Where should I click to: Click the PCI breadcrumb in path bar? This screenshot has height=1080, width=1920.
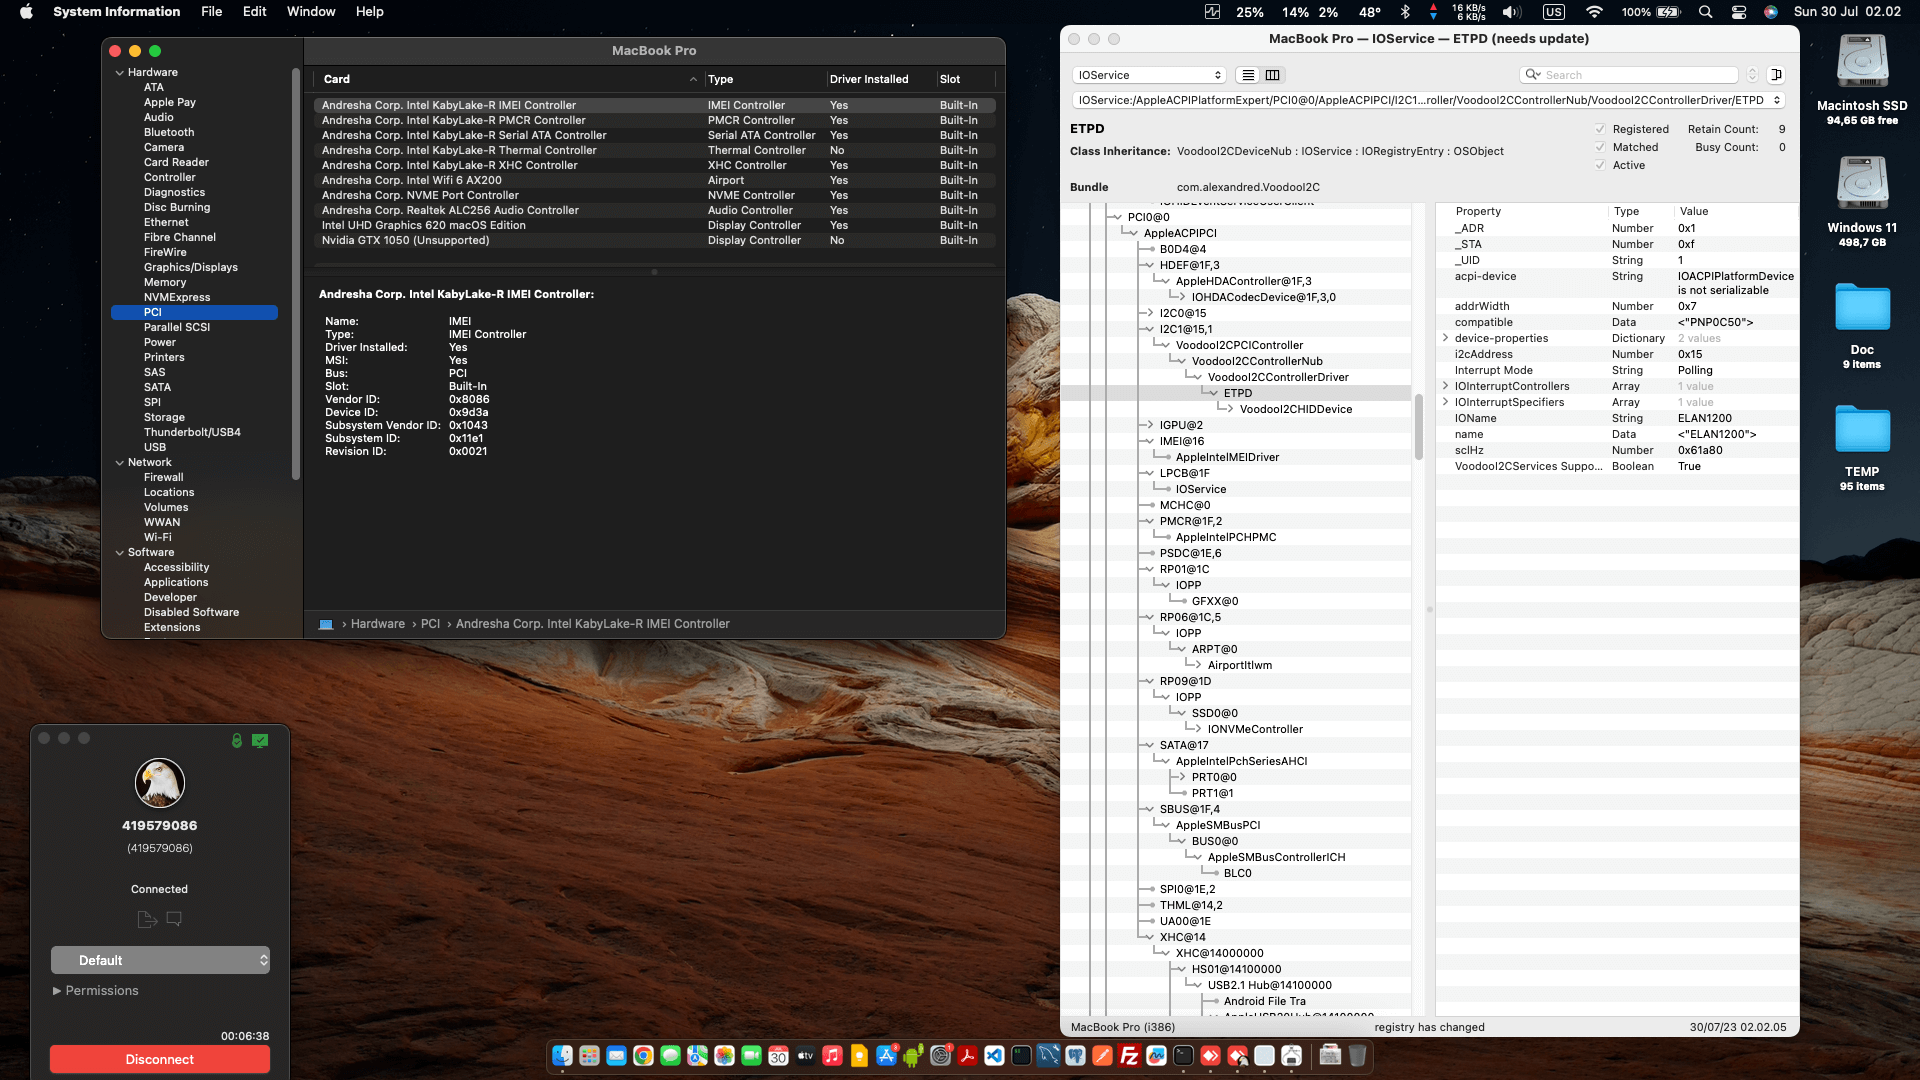[430, 624]
